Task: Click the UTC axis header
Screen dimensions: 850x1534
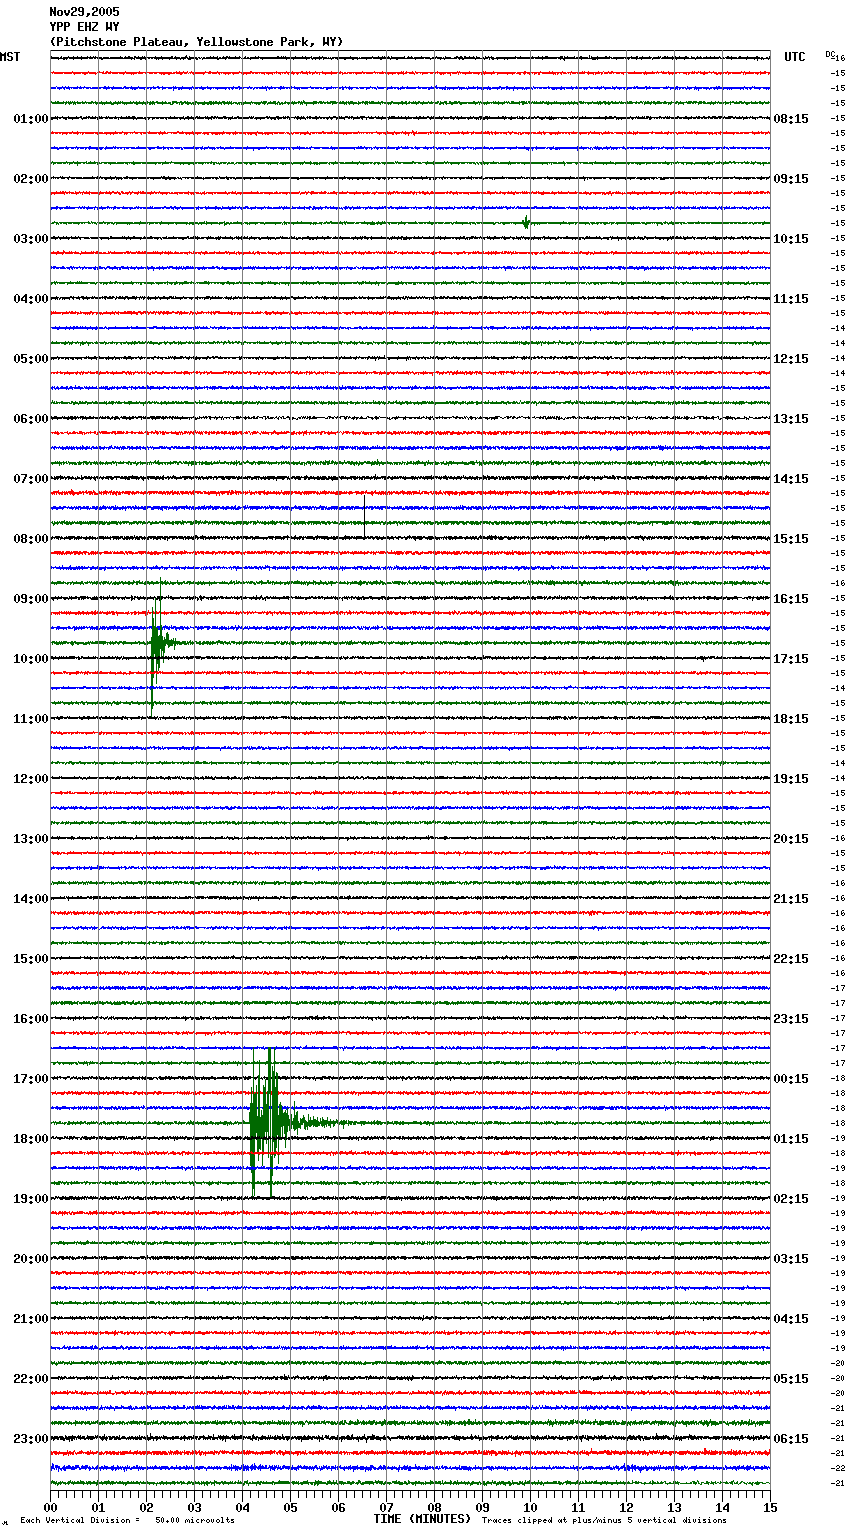Action: [795, 57]
